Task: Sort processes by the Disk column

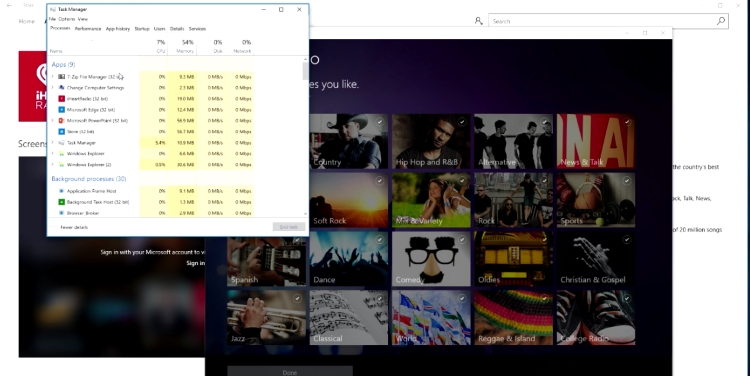Action: pos(211,46)
